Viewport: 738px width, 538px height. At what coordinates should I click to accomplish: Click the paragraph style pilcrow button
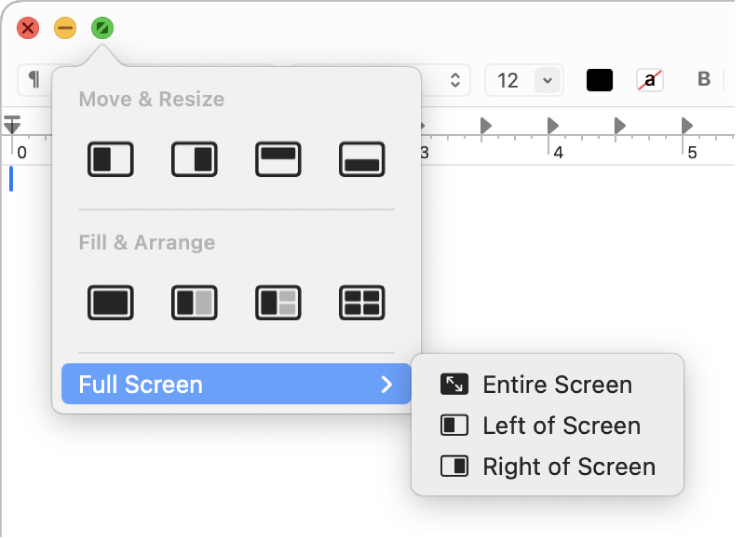(34, 80)
